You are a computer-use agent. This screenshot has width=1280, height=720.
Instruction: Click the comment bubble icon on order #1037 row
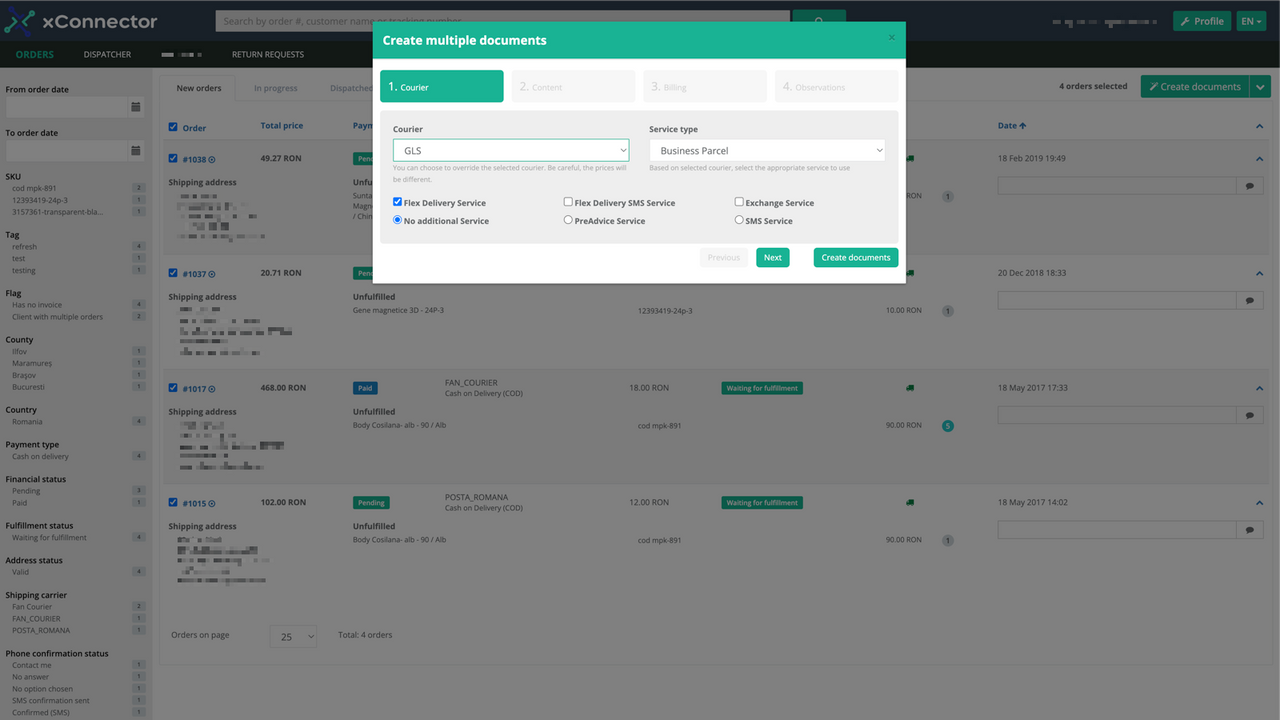pyautogui.click(x=1249, y=300)
